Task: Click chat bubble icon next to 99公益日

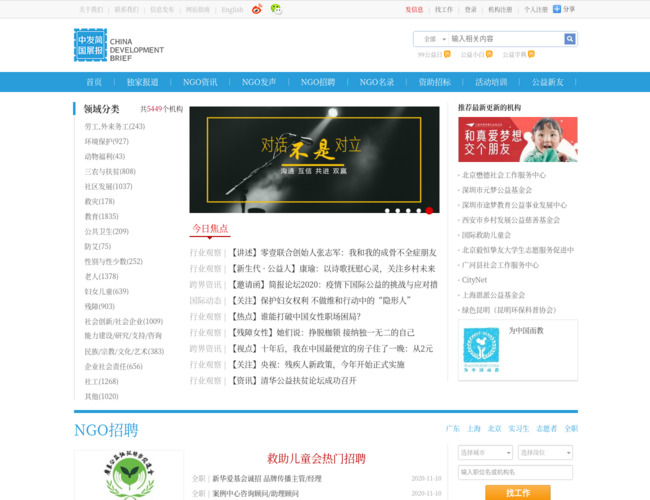Action: pos(447,54)
